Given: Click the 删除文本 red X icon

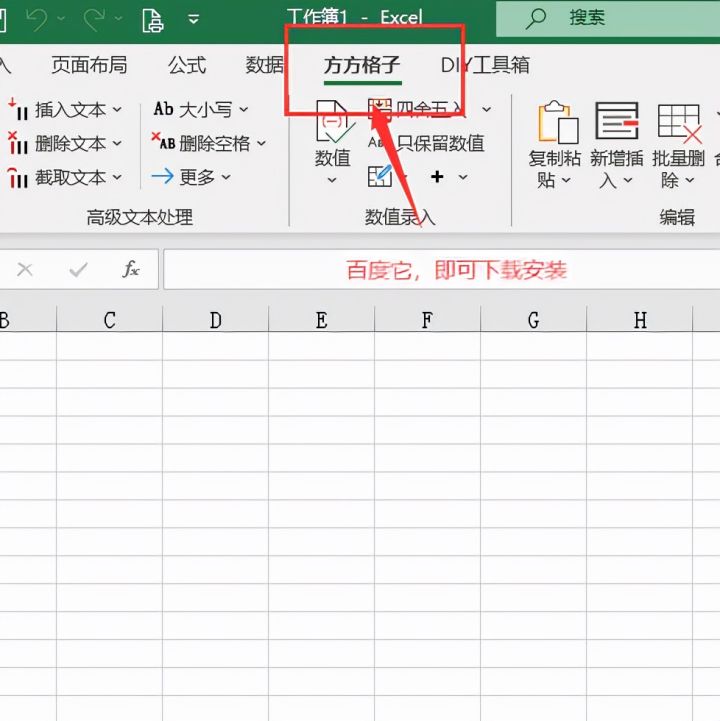Looking at the screenshot, I should click(18, 143).
